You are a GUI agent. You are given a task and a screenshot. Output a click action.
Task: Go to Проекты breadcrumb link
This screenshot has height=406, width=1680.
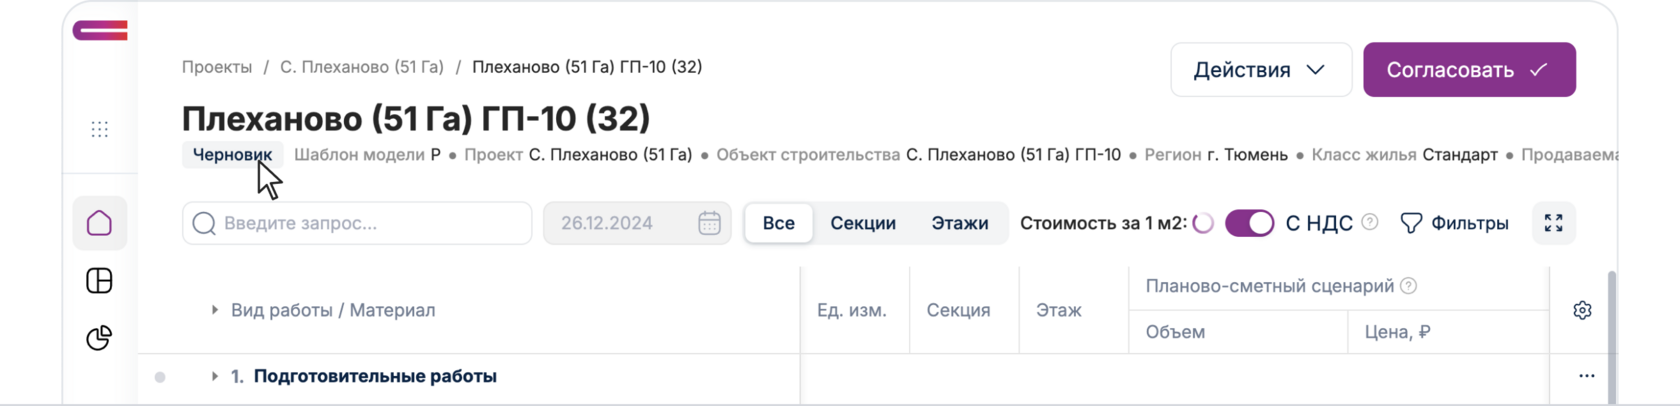click(216, 67)
